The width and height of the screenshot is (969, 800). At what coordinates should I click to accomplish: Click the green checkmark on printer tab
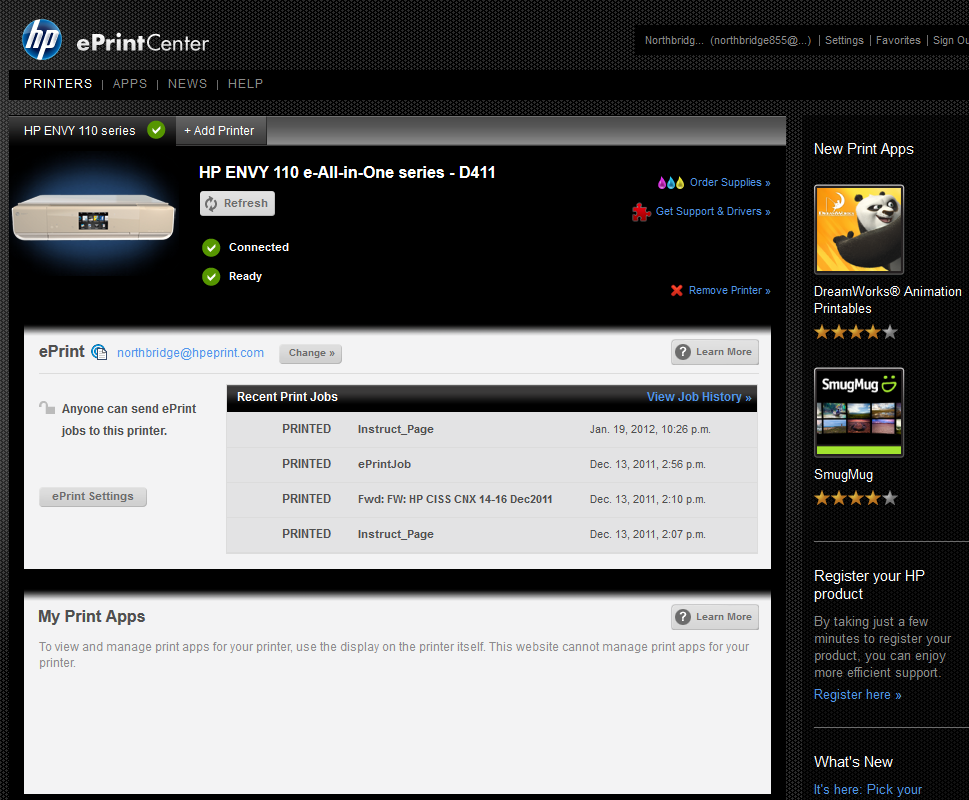(156, 130)
